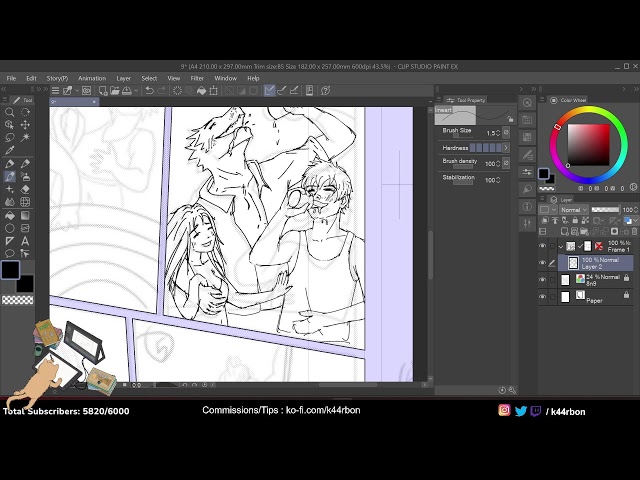Open the File menu

click(x=11, y=78)
